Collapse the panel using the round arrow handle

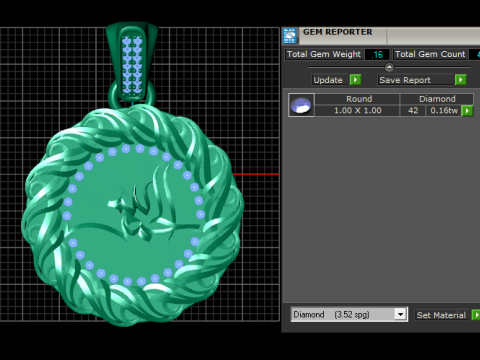389,68
